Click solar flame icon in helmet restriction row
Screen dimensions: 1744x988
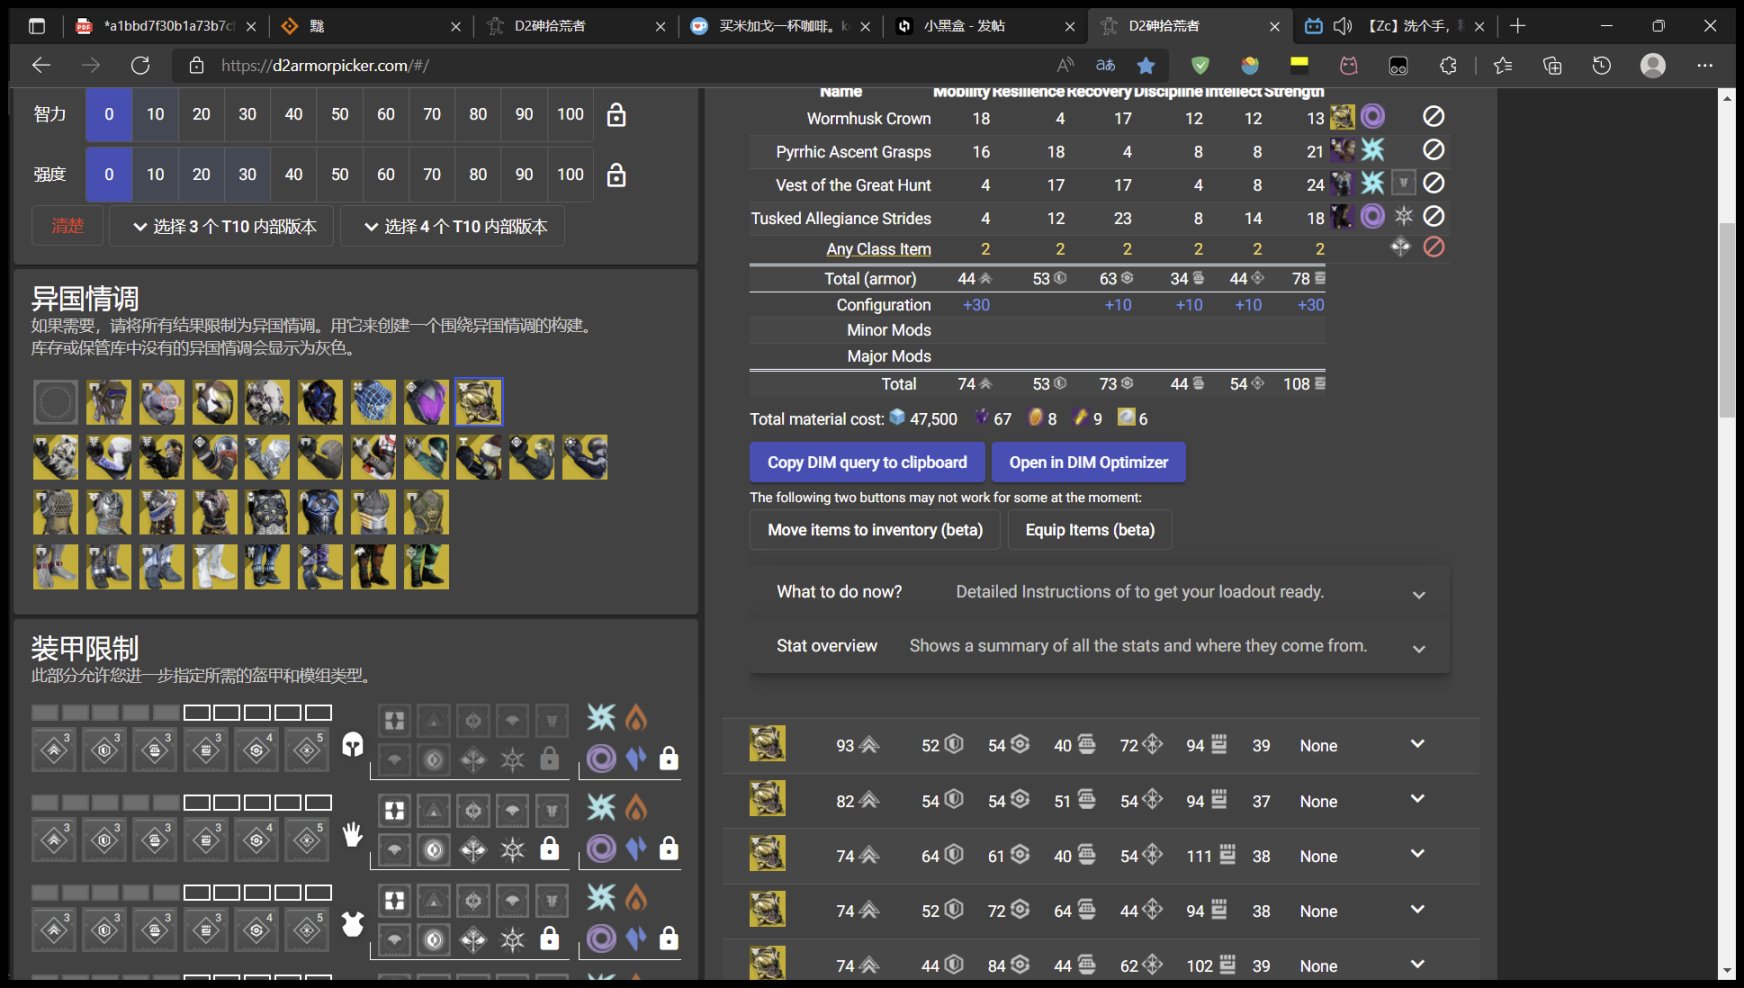tap(636, 717)
